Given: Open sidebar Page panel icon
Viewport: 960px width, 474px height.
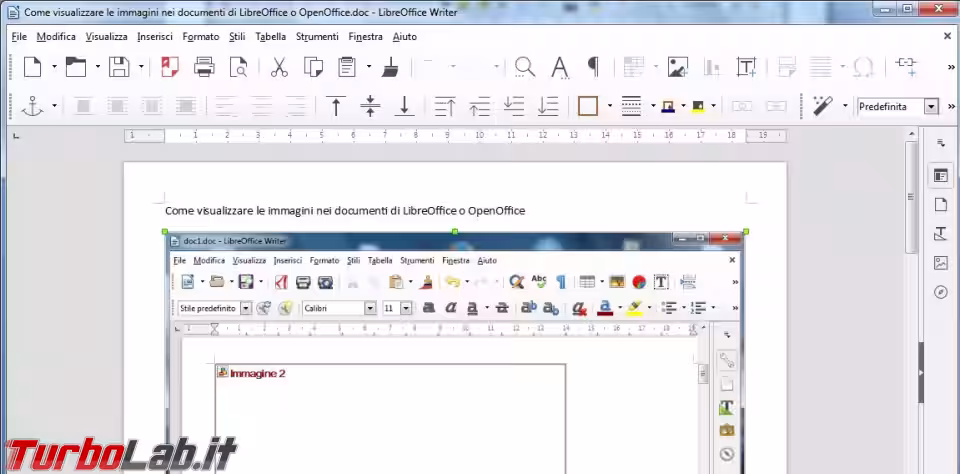Looking at the screenshot, I should (940, 205).
